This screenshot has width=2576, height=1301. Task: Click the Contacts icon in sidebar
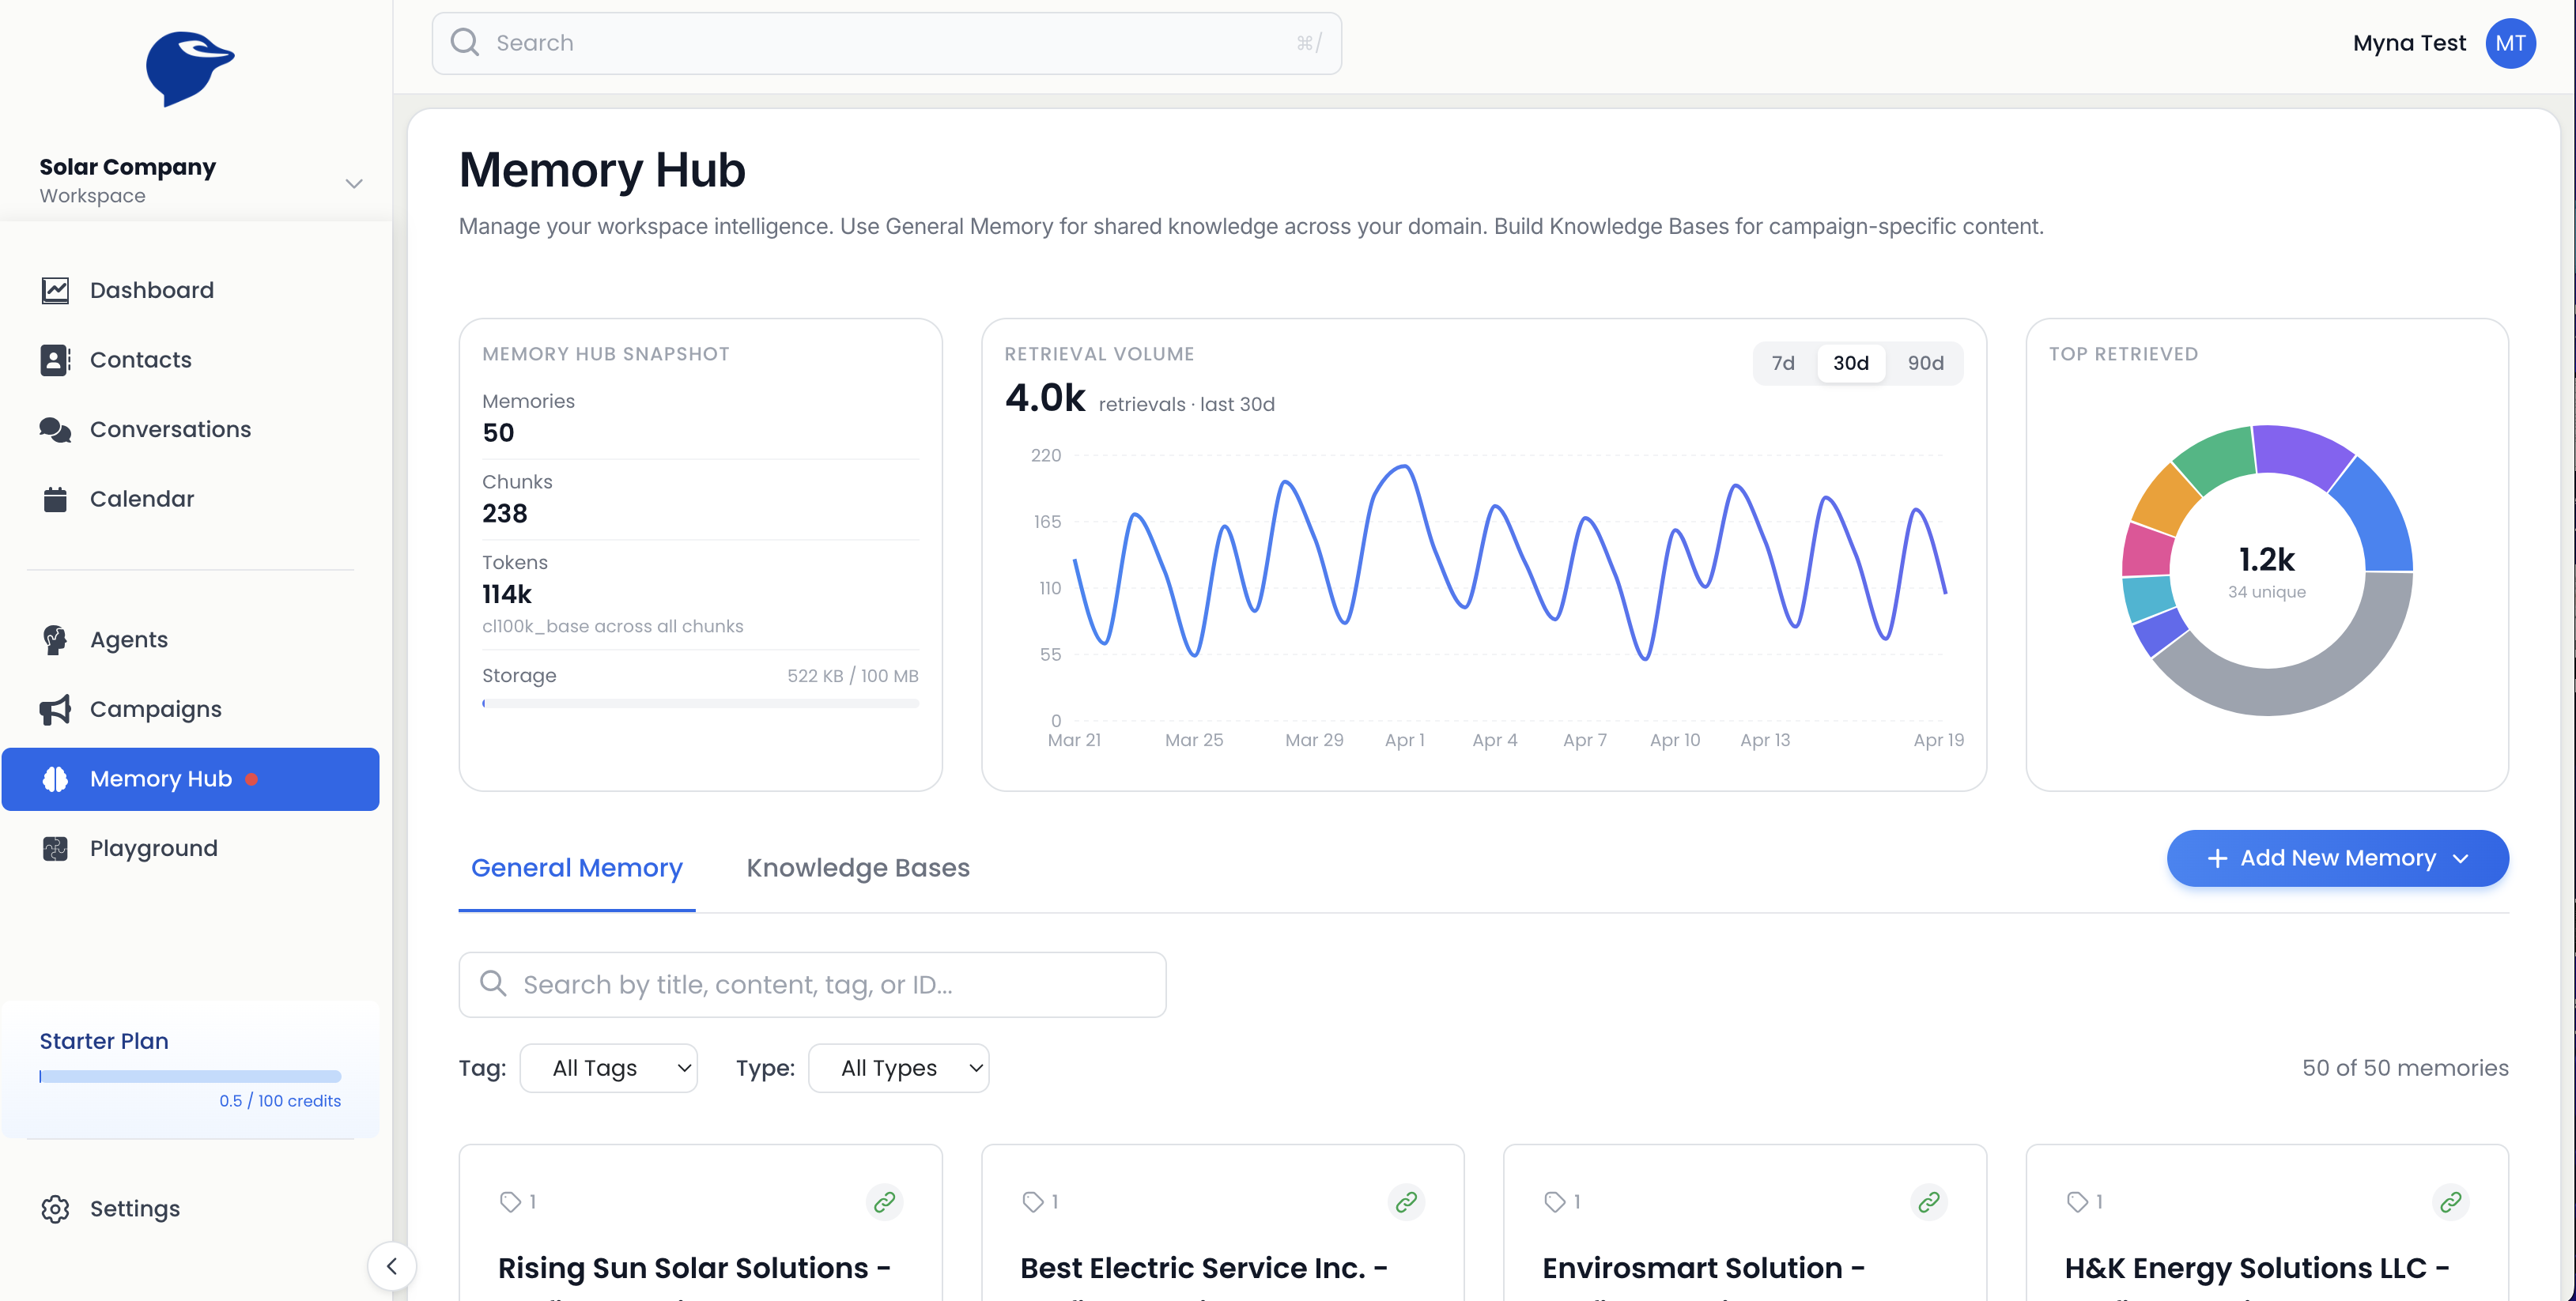[55, 360]
